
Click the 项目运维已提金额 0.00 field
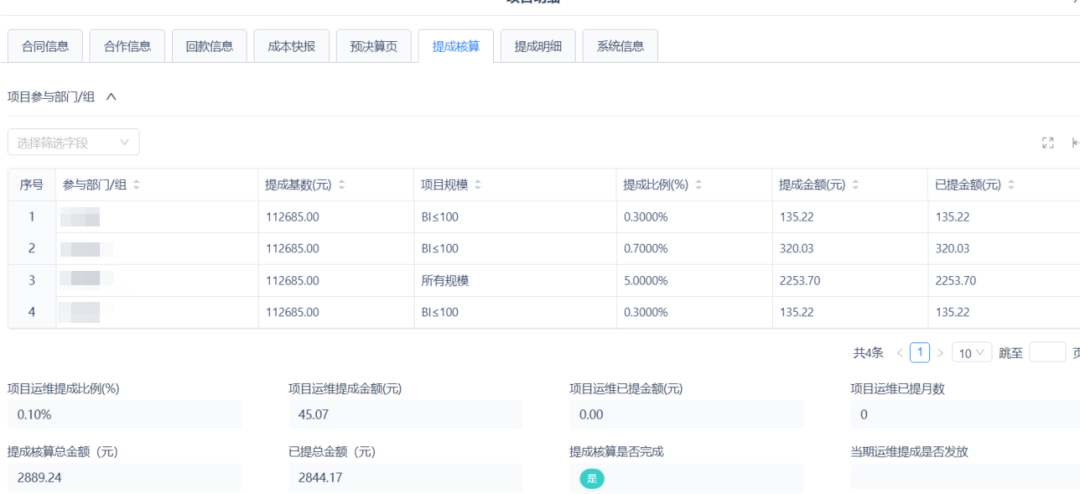[687, 415]
